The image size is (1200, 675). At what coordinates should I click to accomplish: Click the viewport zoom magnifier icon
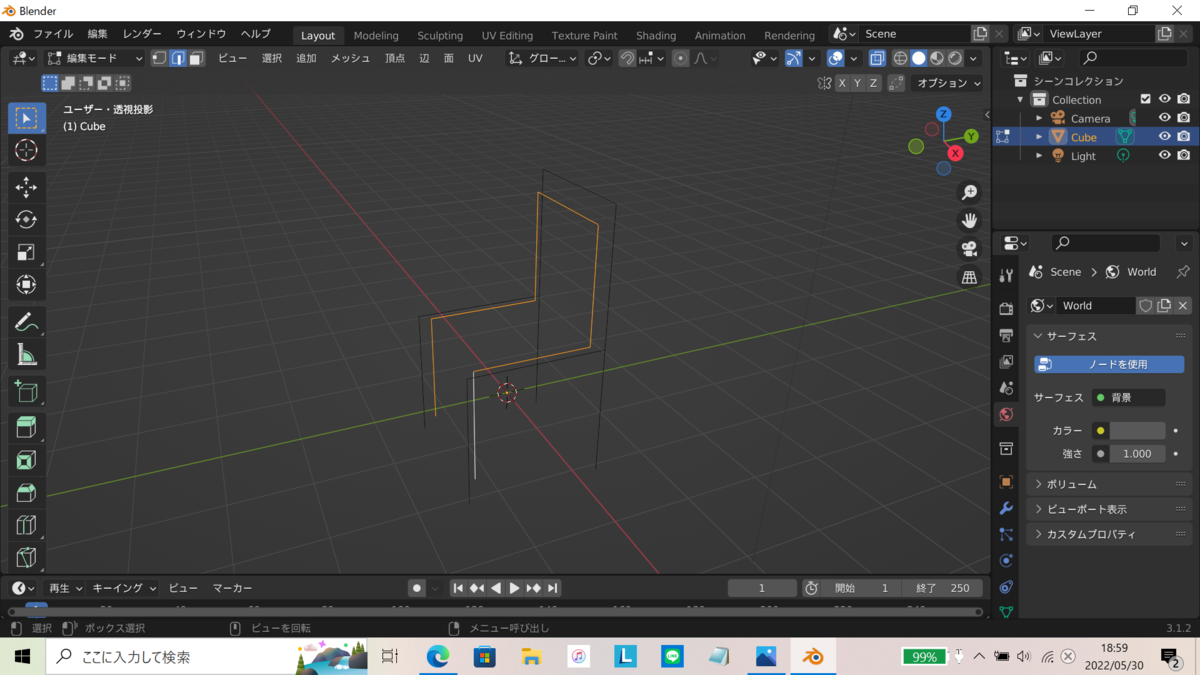[969, 192]
